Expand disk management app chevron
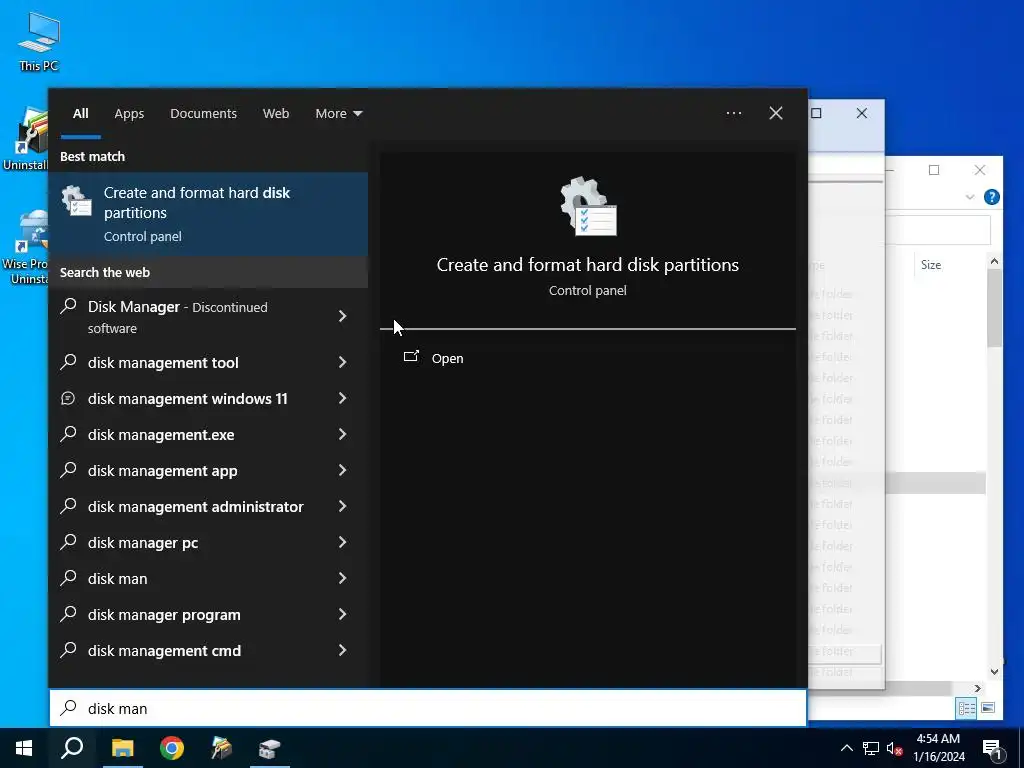1024x768 pixels. [343, 470]
